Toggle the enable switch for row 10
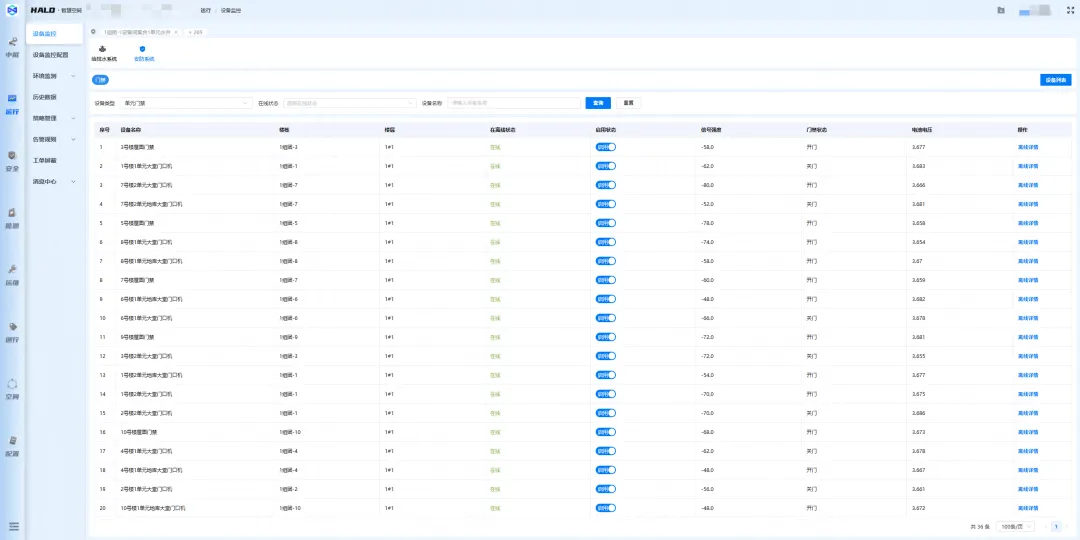The width and height of the screenshot is (1080, 540). (605, 318)
